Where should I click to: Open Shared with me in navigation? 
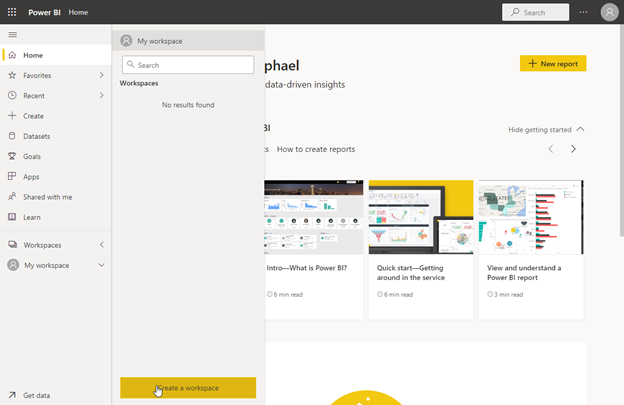56,197
